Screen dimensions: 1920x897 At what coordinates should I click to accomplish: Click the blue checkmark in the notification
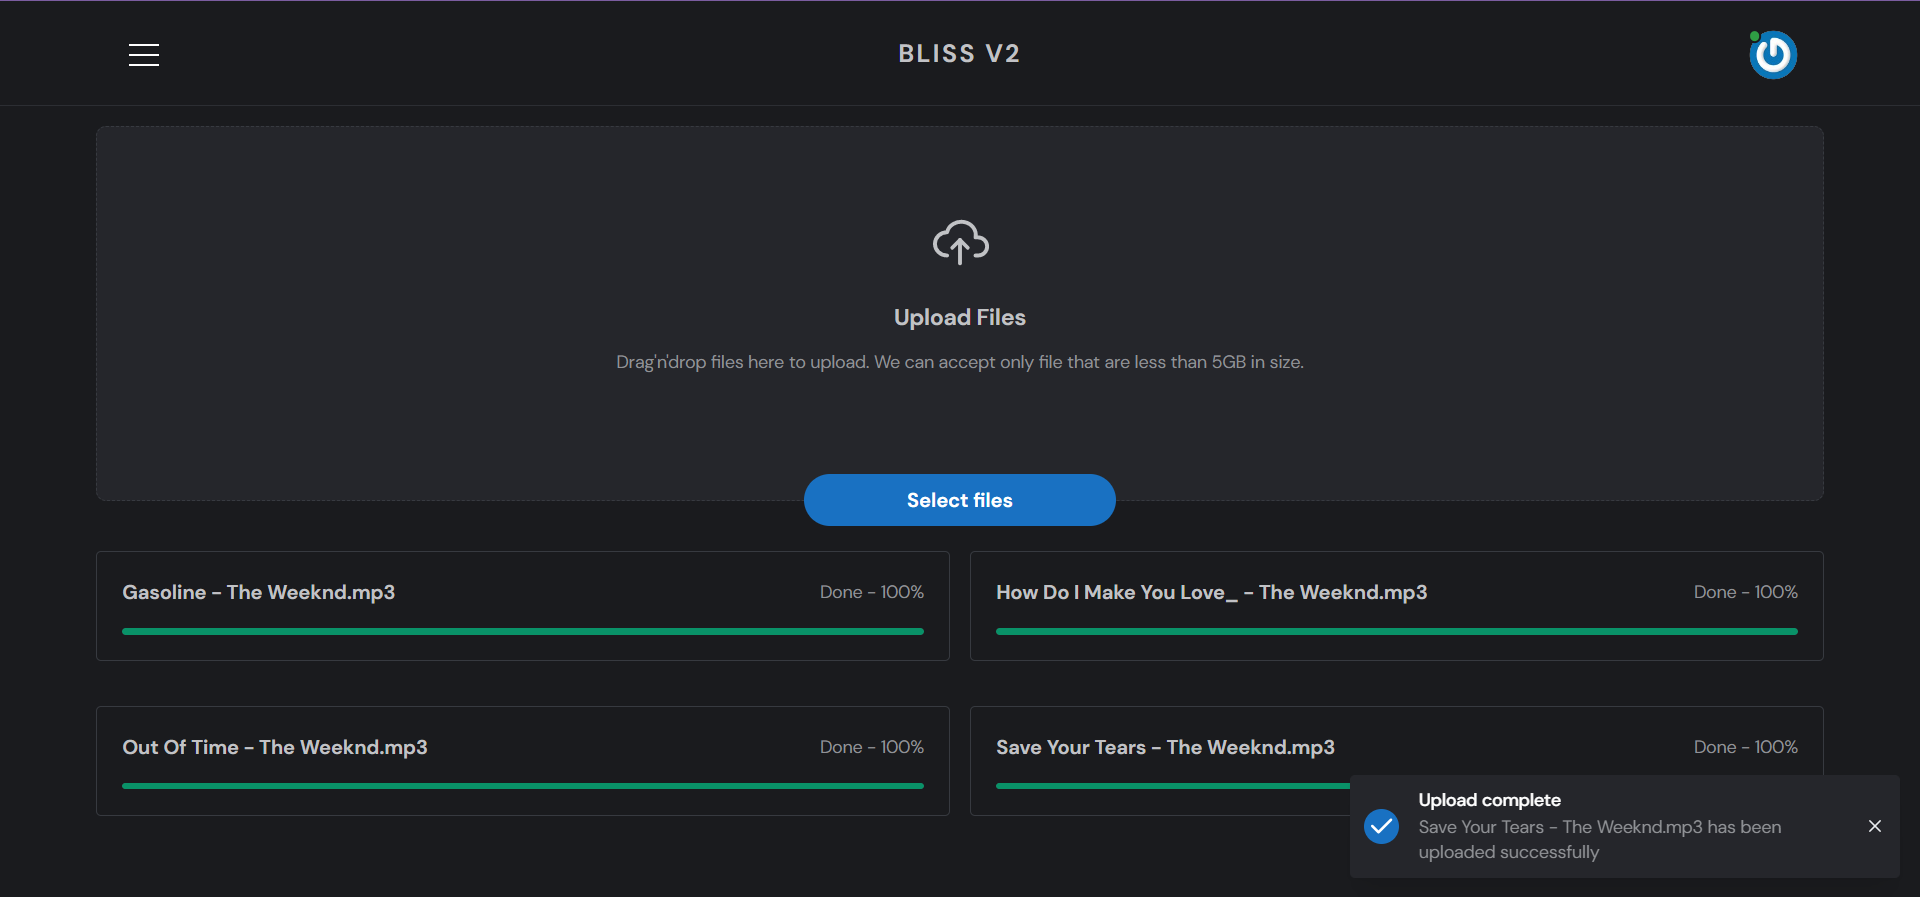pos(1381,826)
